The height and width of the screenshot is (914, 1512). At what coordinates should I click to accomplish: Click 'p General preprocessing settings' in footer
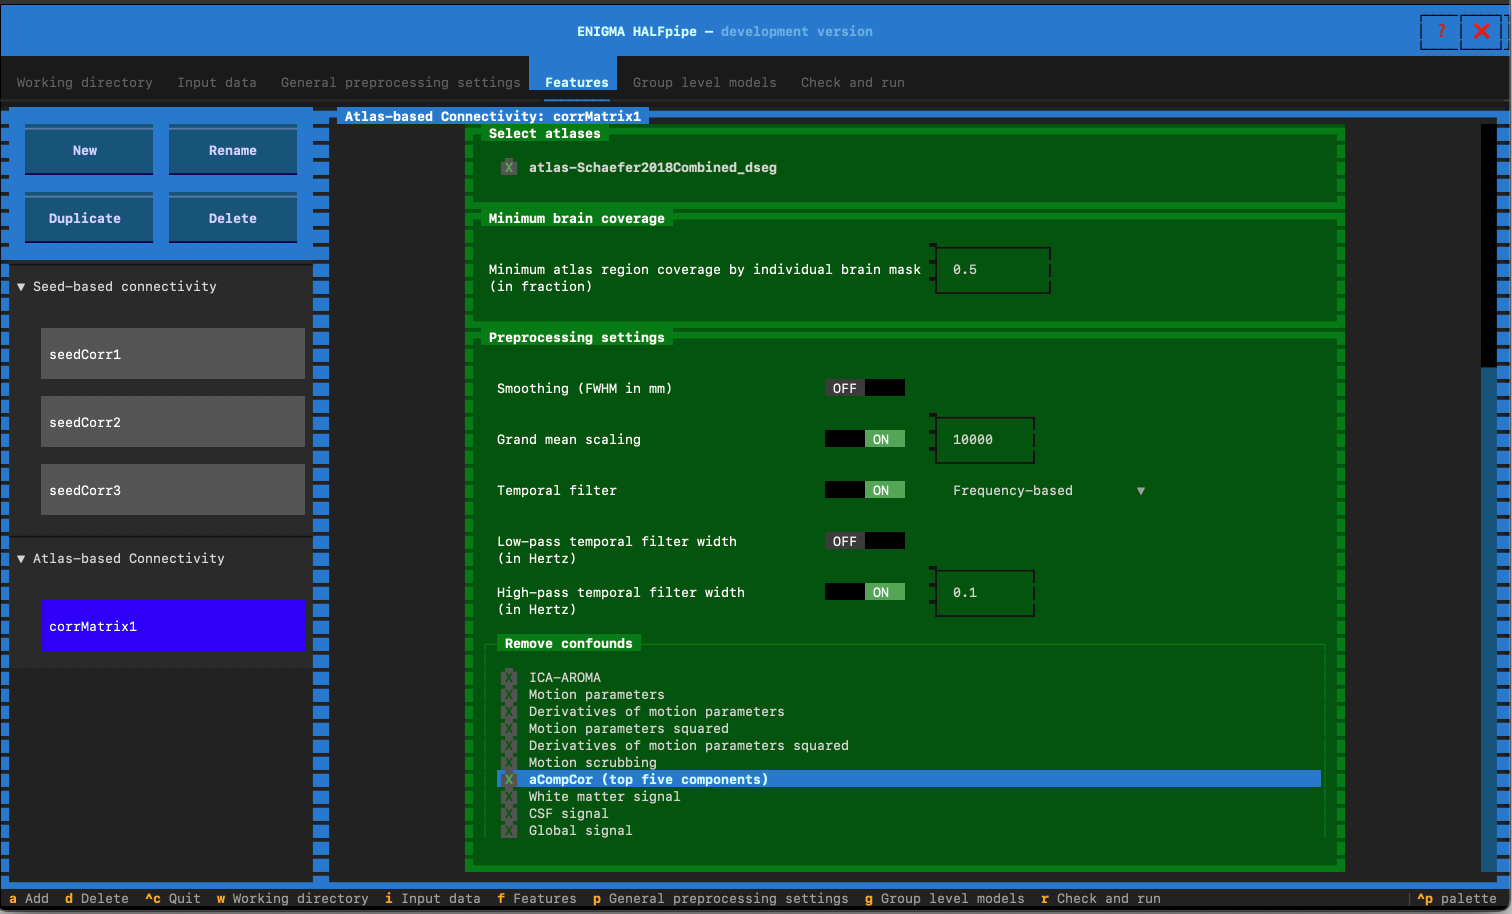[x=721, y=899]
